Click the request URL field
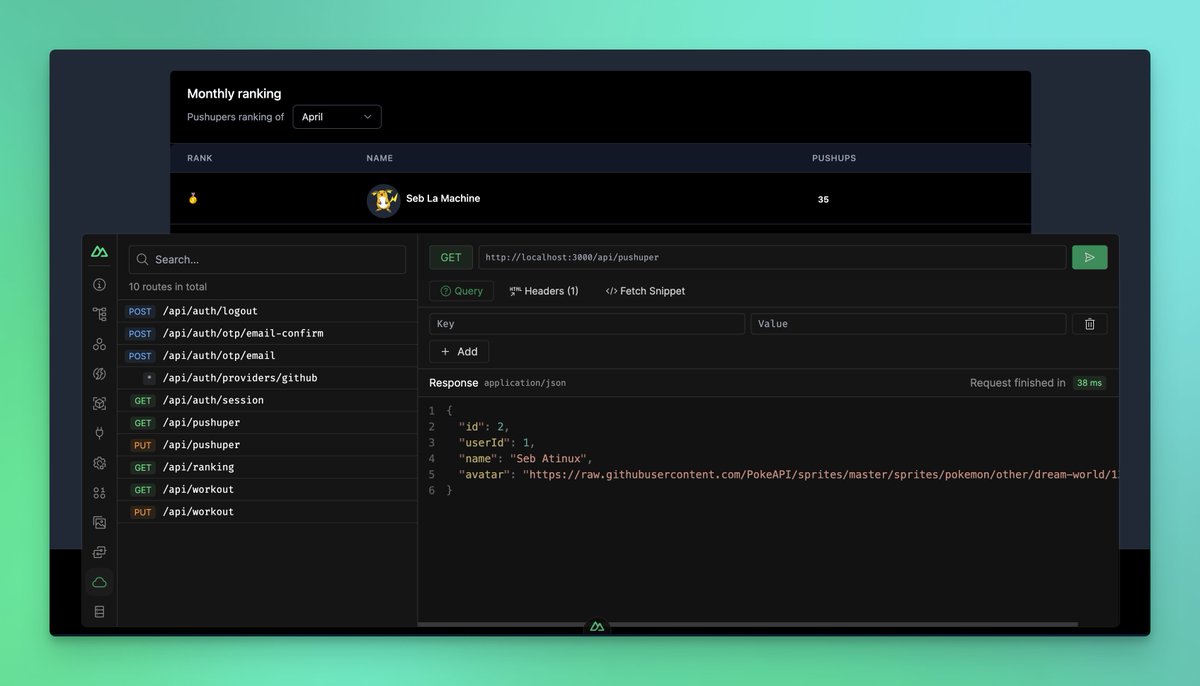The height and width of the screenshot is (686, 1200). point(772,257)
